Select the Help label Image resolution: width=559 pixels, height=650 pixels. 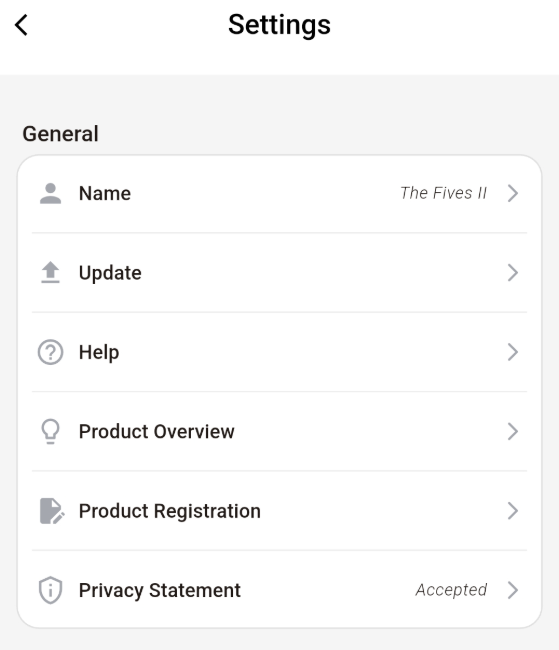pos(99,353)
